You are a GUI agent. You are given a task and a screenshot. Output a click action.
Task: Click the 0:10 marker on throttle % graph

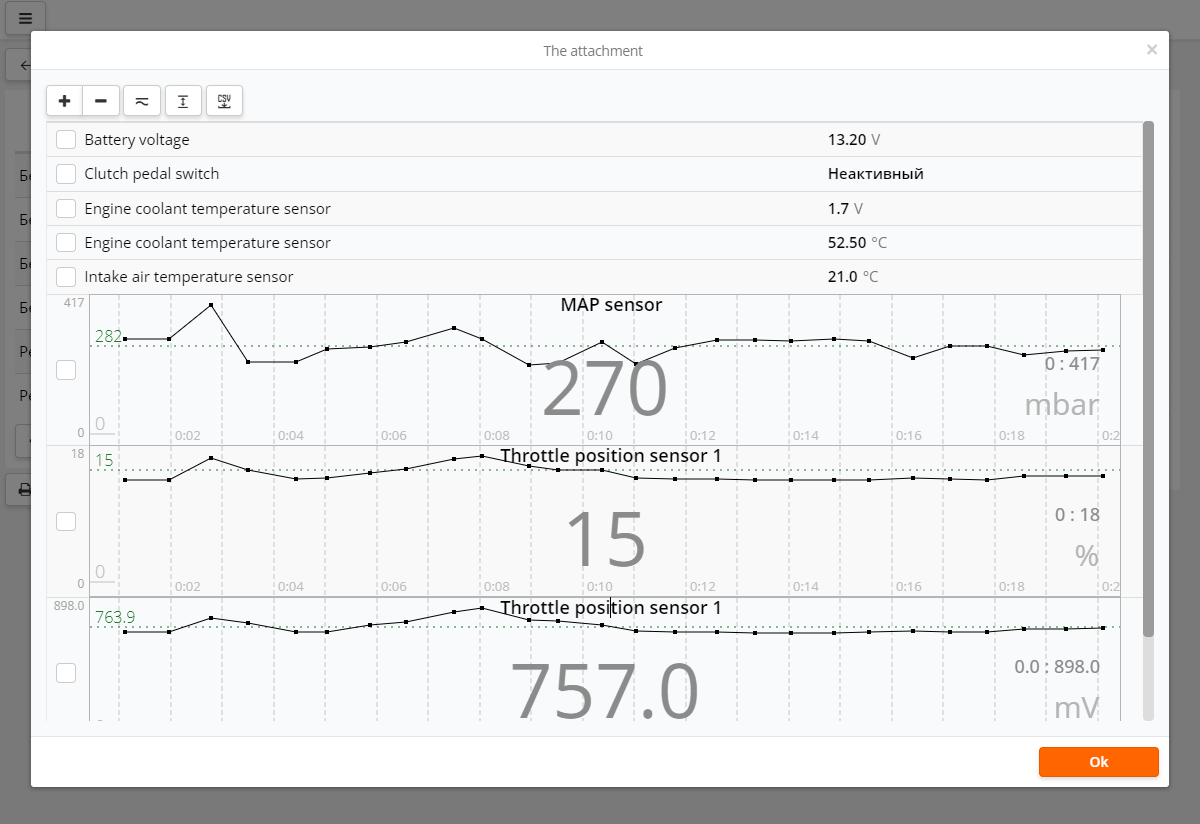(x=599, y=586)
